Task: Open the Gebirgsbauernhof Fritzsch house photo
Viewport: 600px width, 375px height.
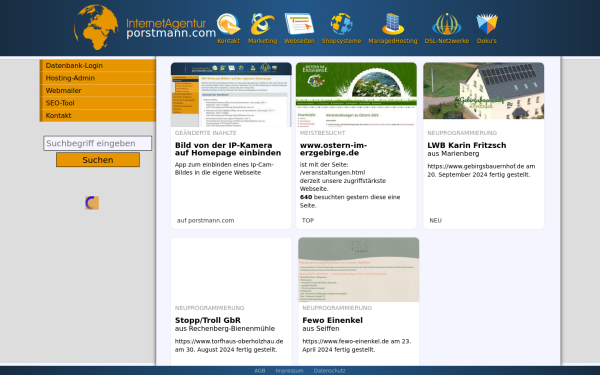Action: click(484, 91)
